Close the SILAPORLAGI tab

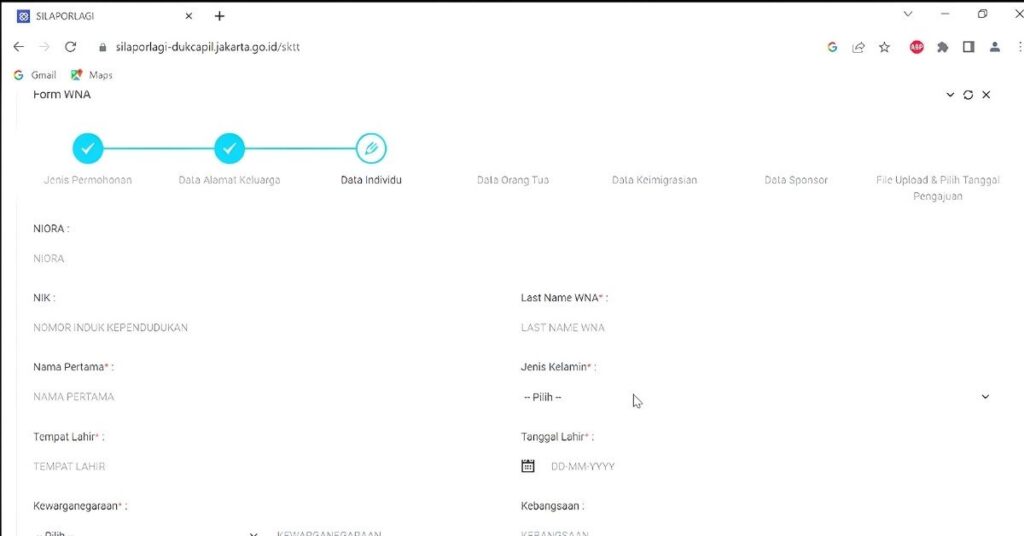[x=189, y=16]
